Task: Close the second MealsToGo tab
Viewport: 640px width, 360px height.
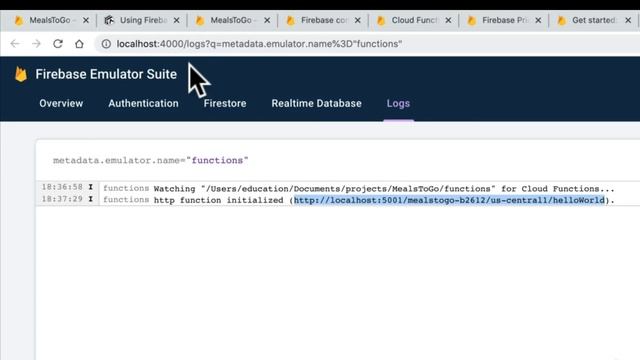Action: (267, 20)
